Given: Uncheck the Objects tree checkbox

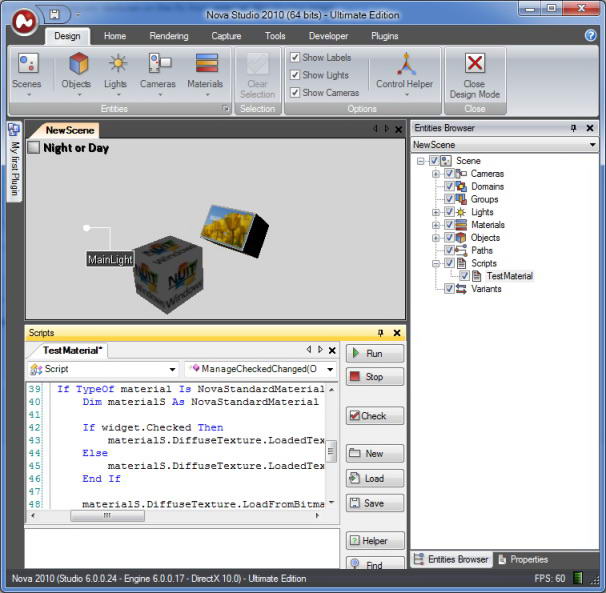Looking at the screenshot, I should tap(449, 237).
